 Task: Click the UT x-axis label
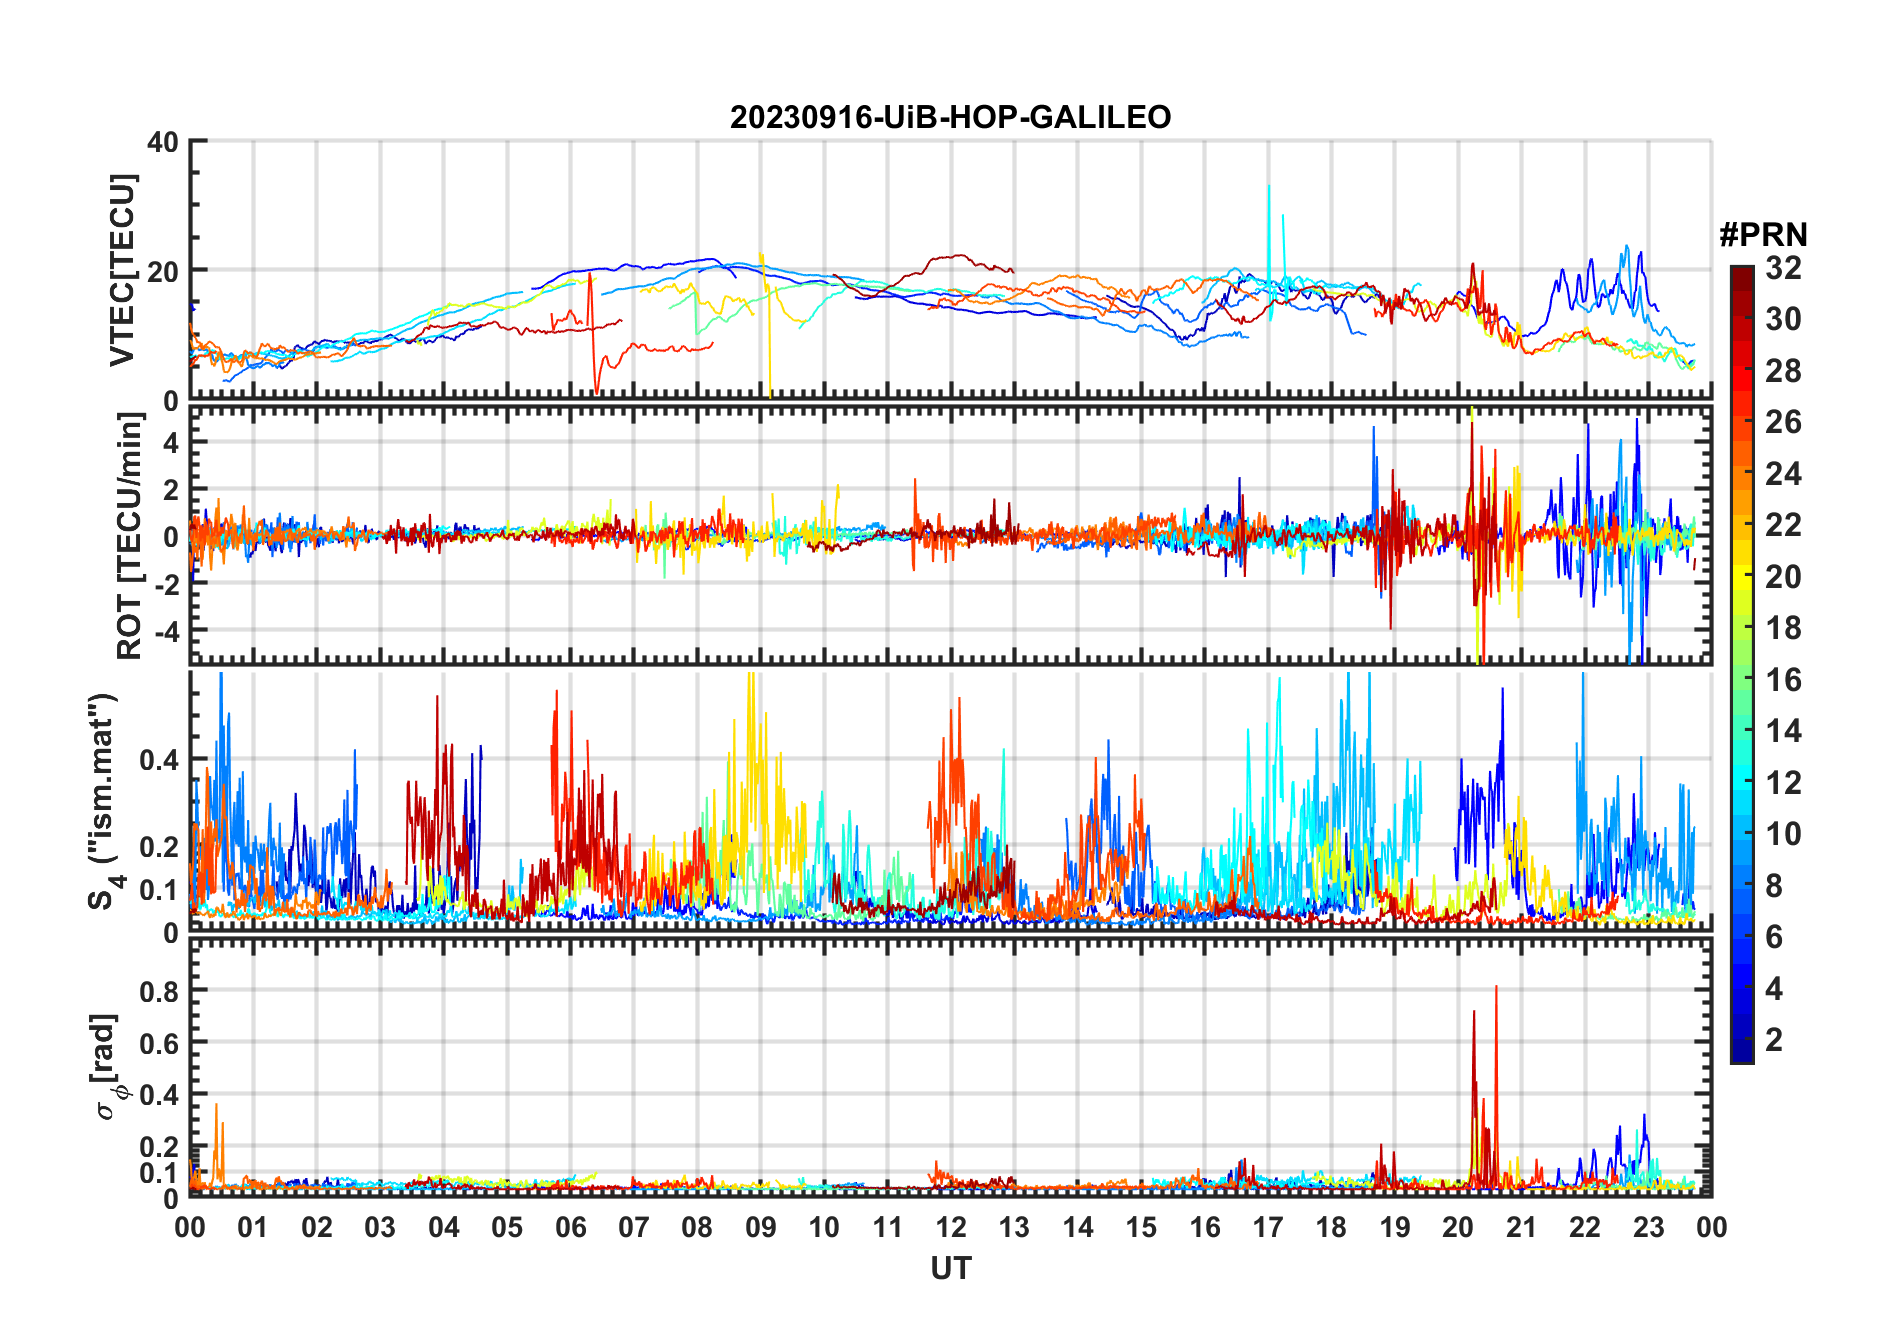pos(950,1268)
